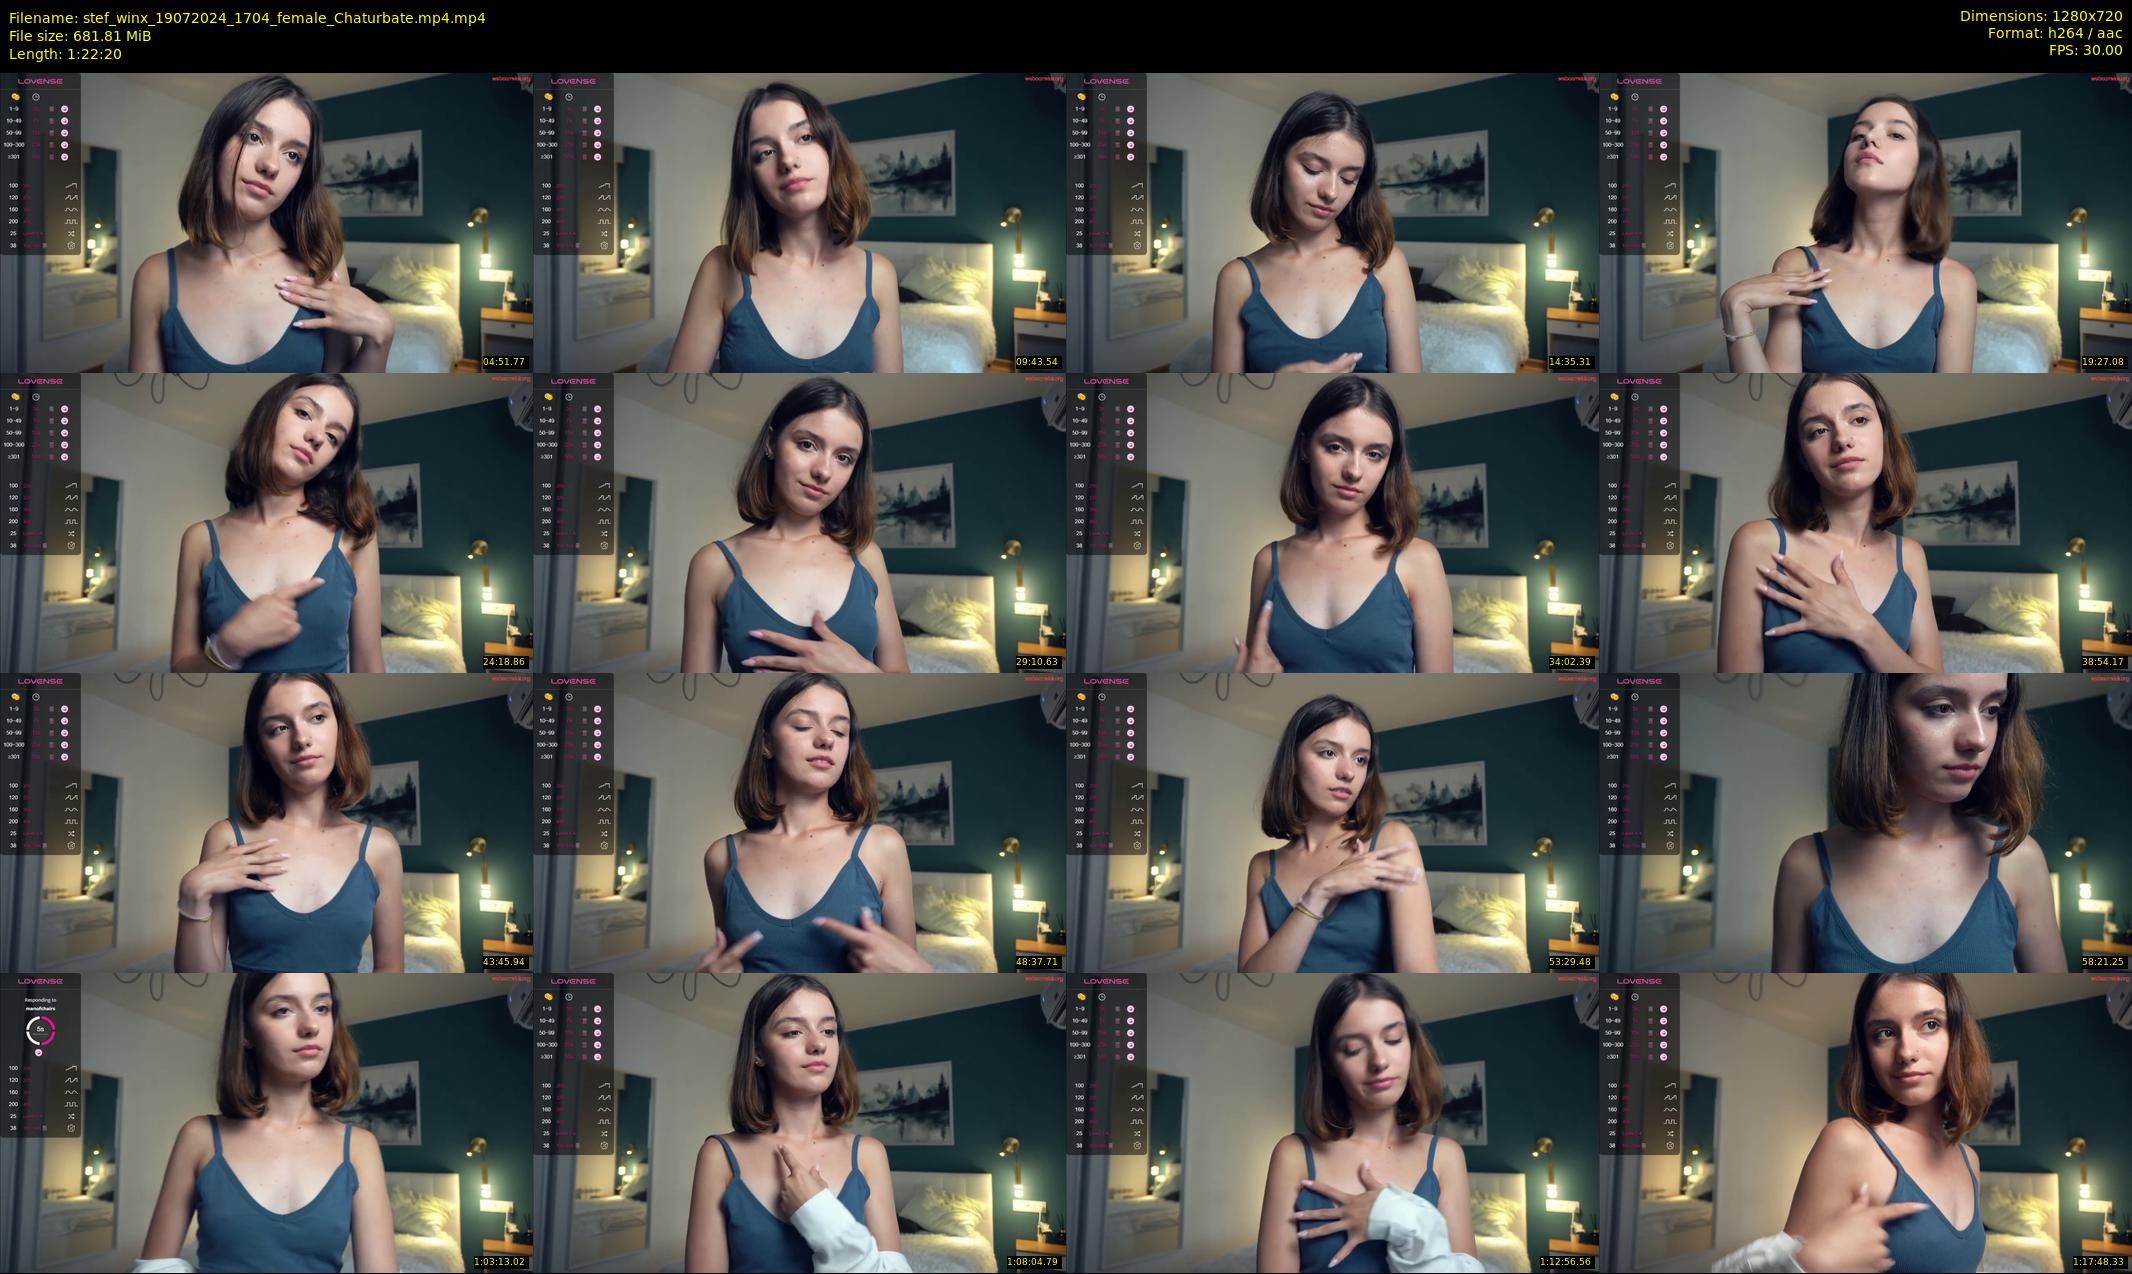
Task: Click the FPS 30.00 label
Action: coord(2085,50)
